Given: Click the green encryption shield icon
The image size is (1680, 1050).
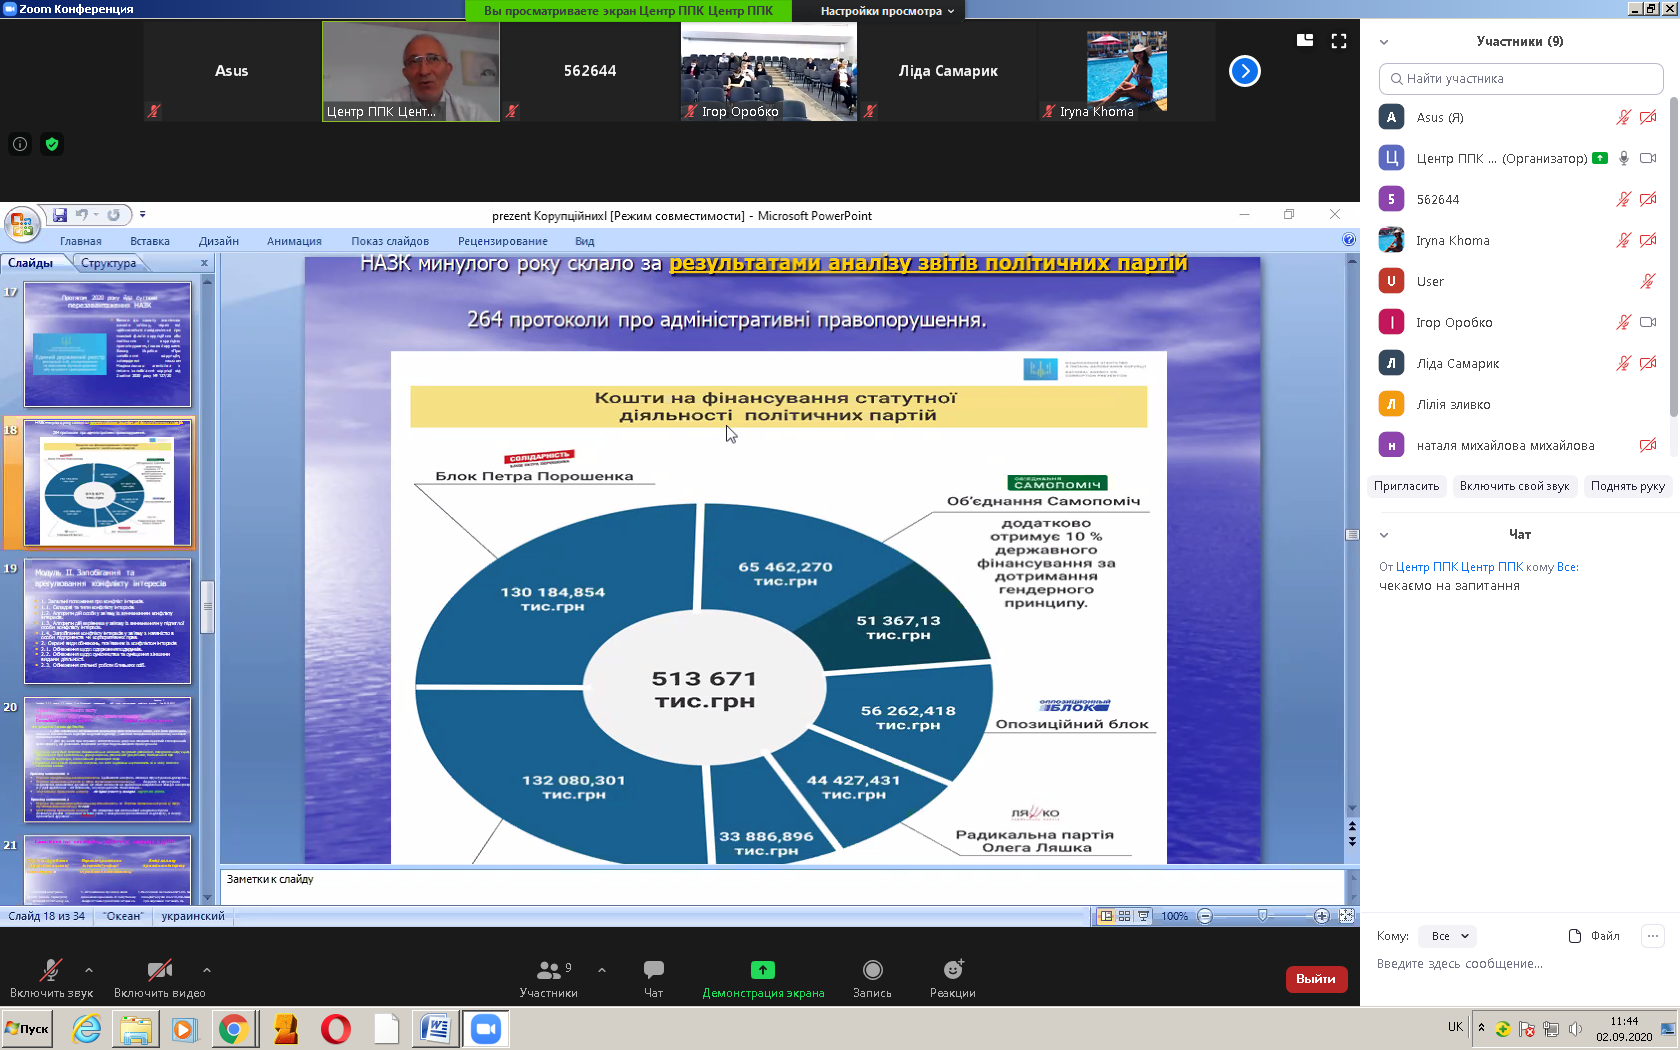Looking at the screenshot, I should (x=52, y=144).
